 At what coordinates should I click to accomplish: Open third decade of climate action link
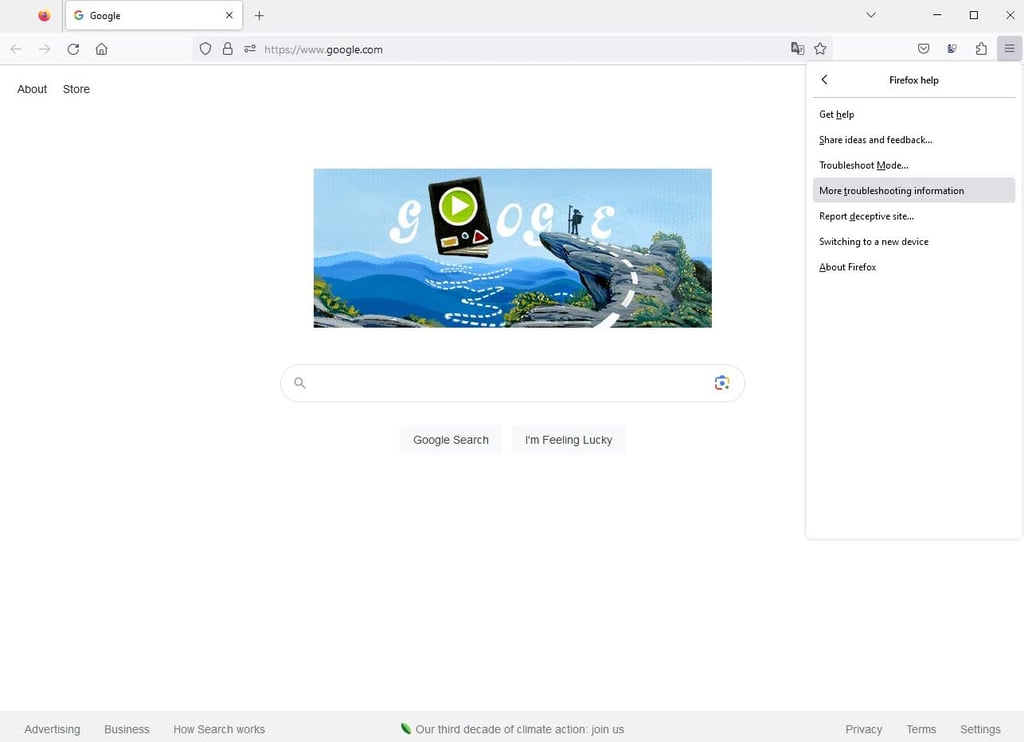click(x=513, y=730)
